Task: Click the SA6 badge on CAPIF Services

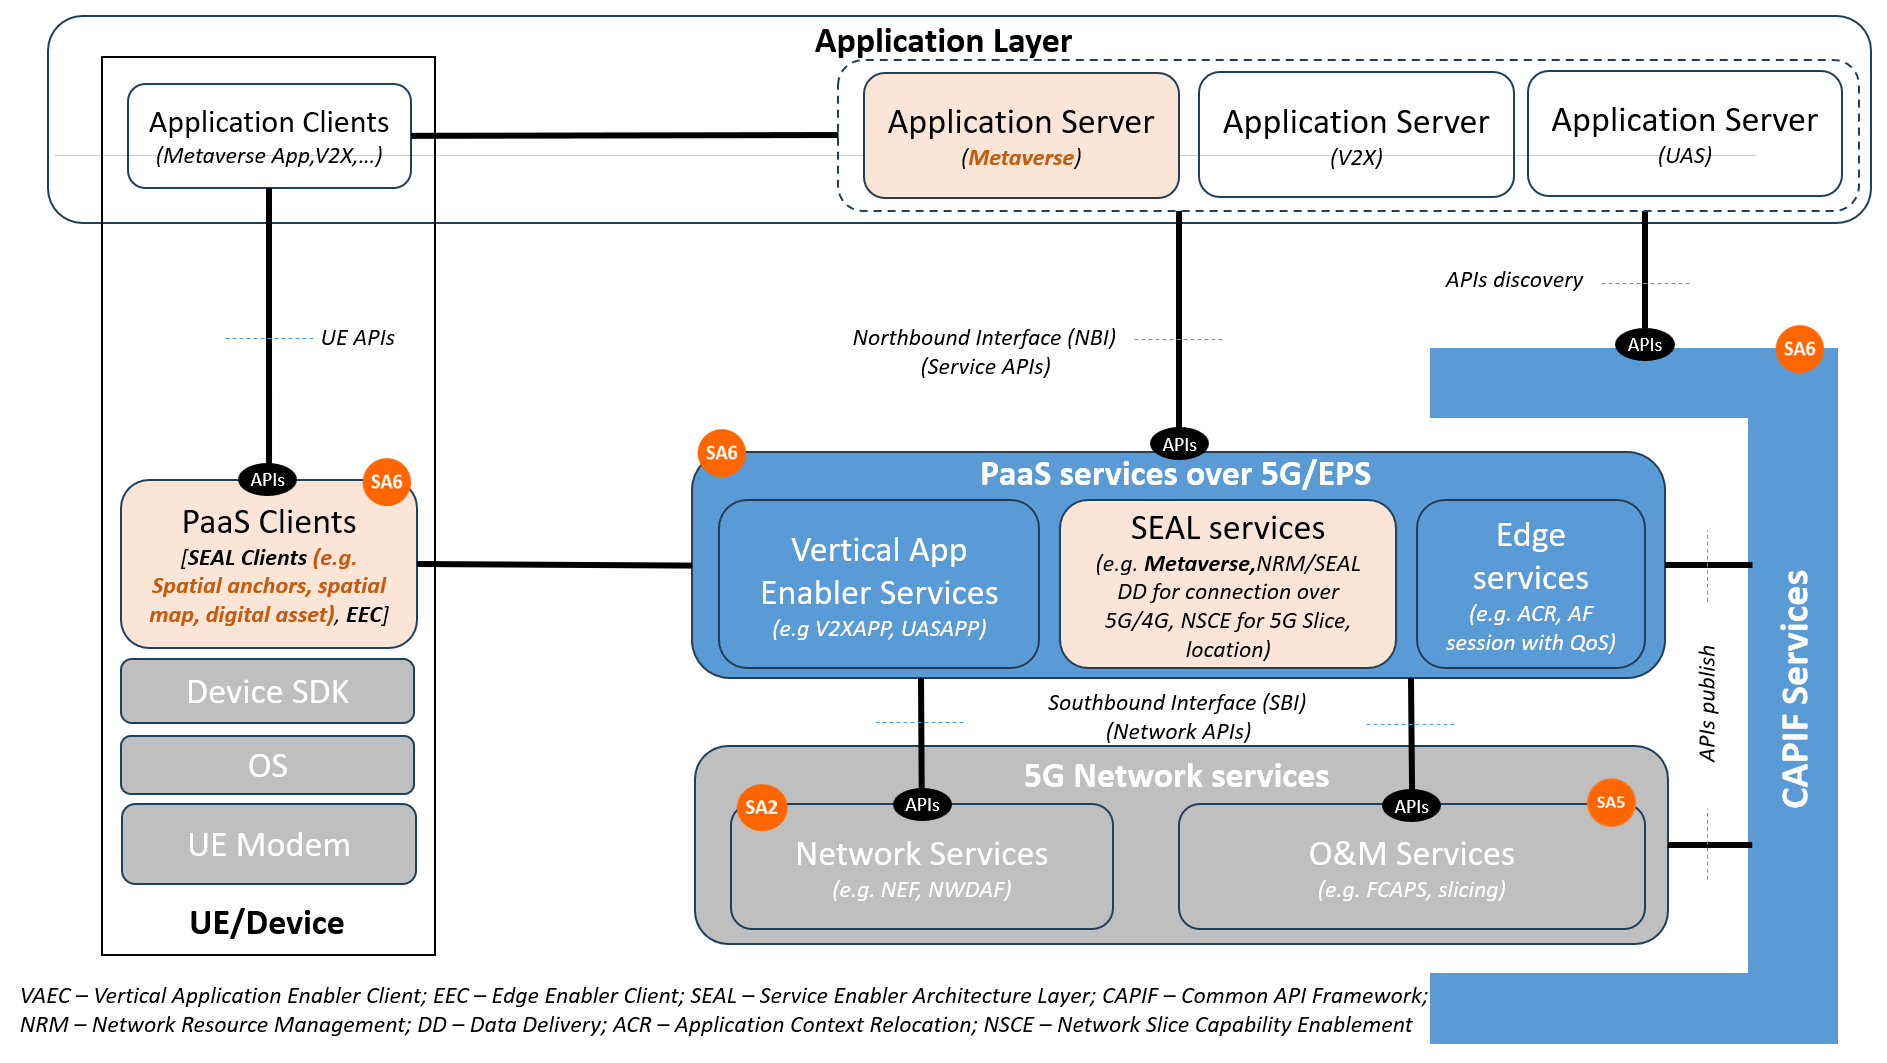Action: coord(1798,349)
